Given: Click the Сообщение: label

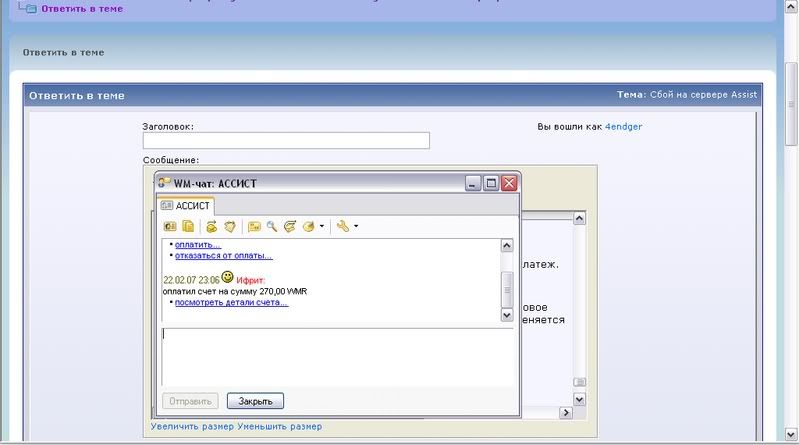Looking at the screenshot, I should [171, 160].
